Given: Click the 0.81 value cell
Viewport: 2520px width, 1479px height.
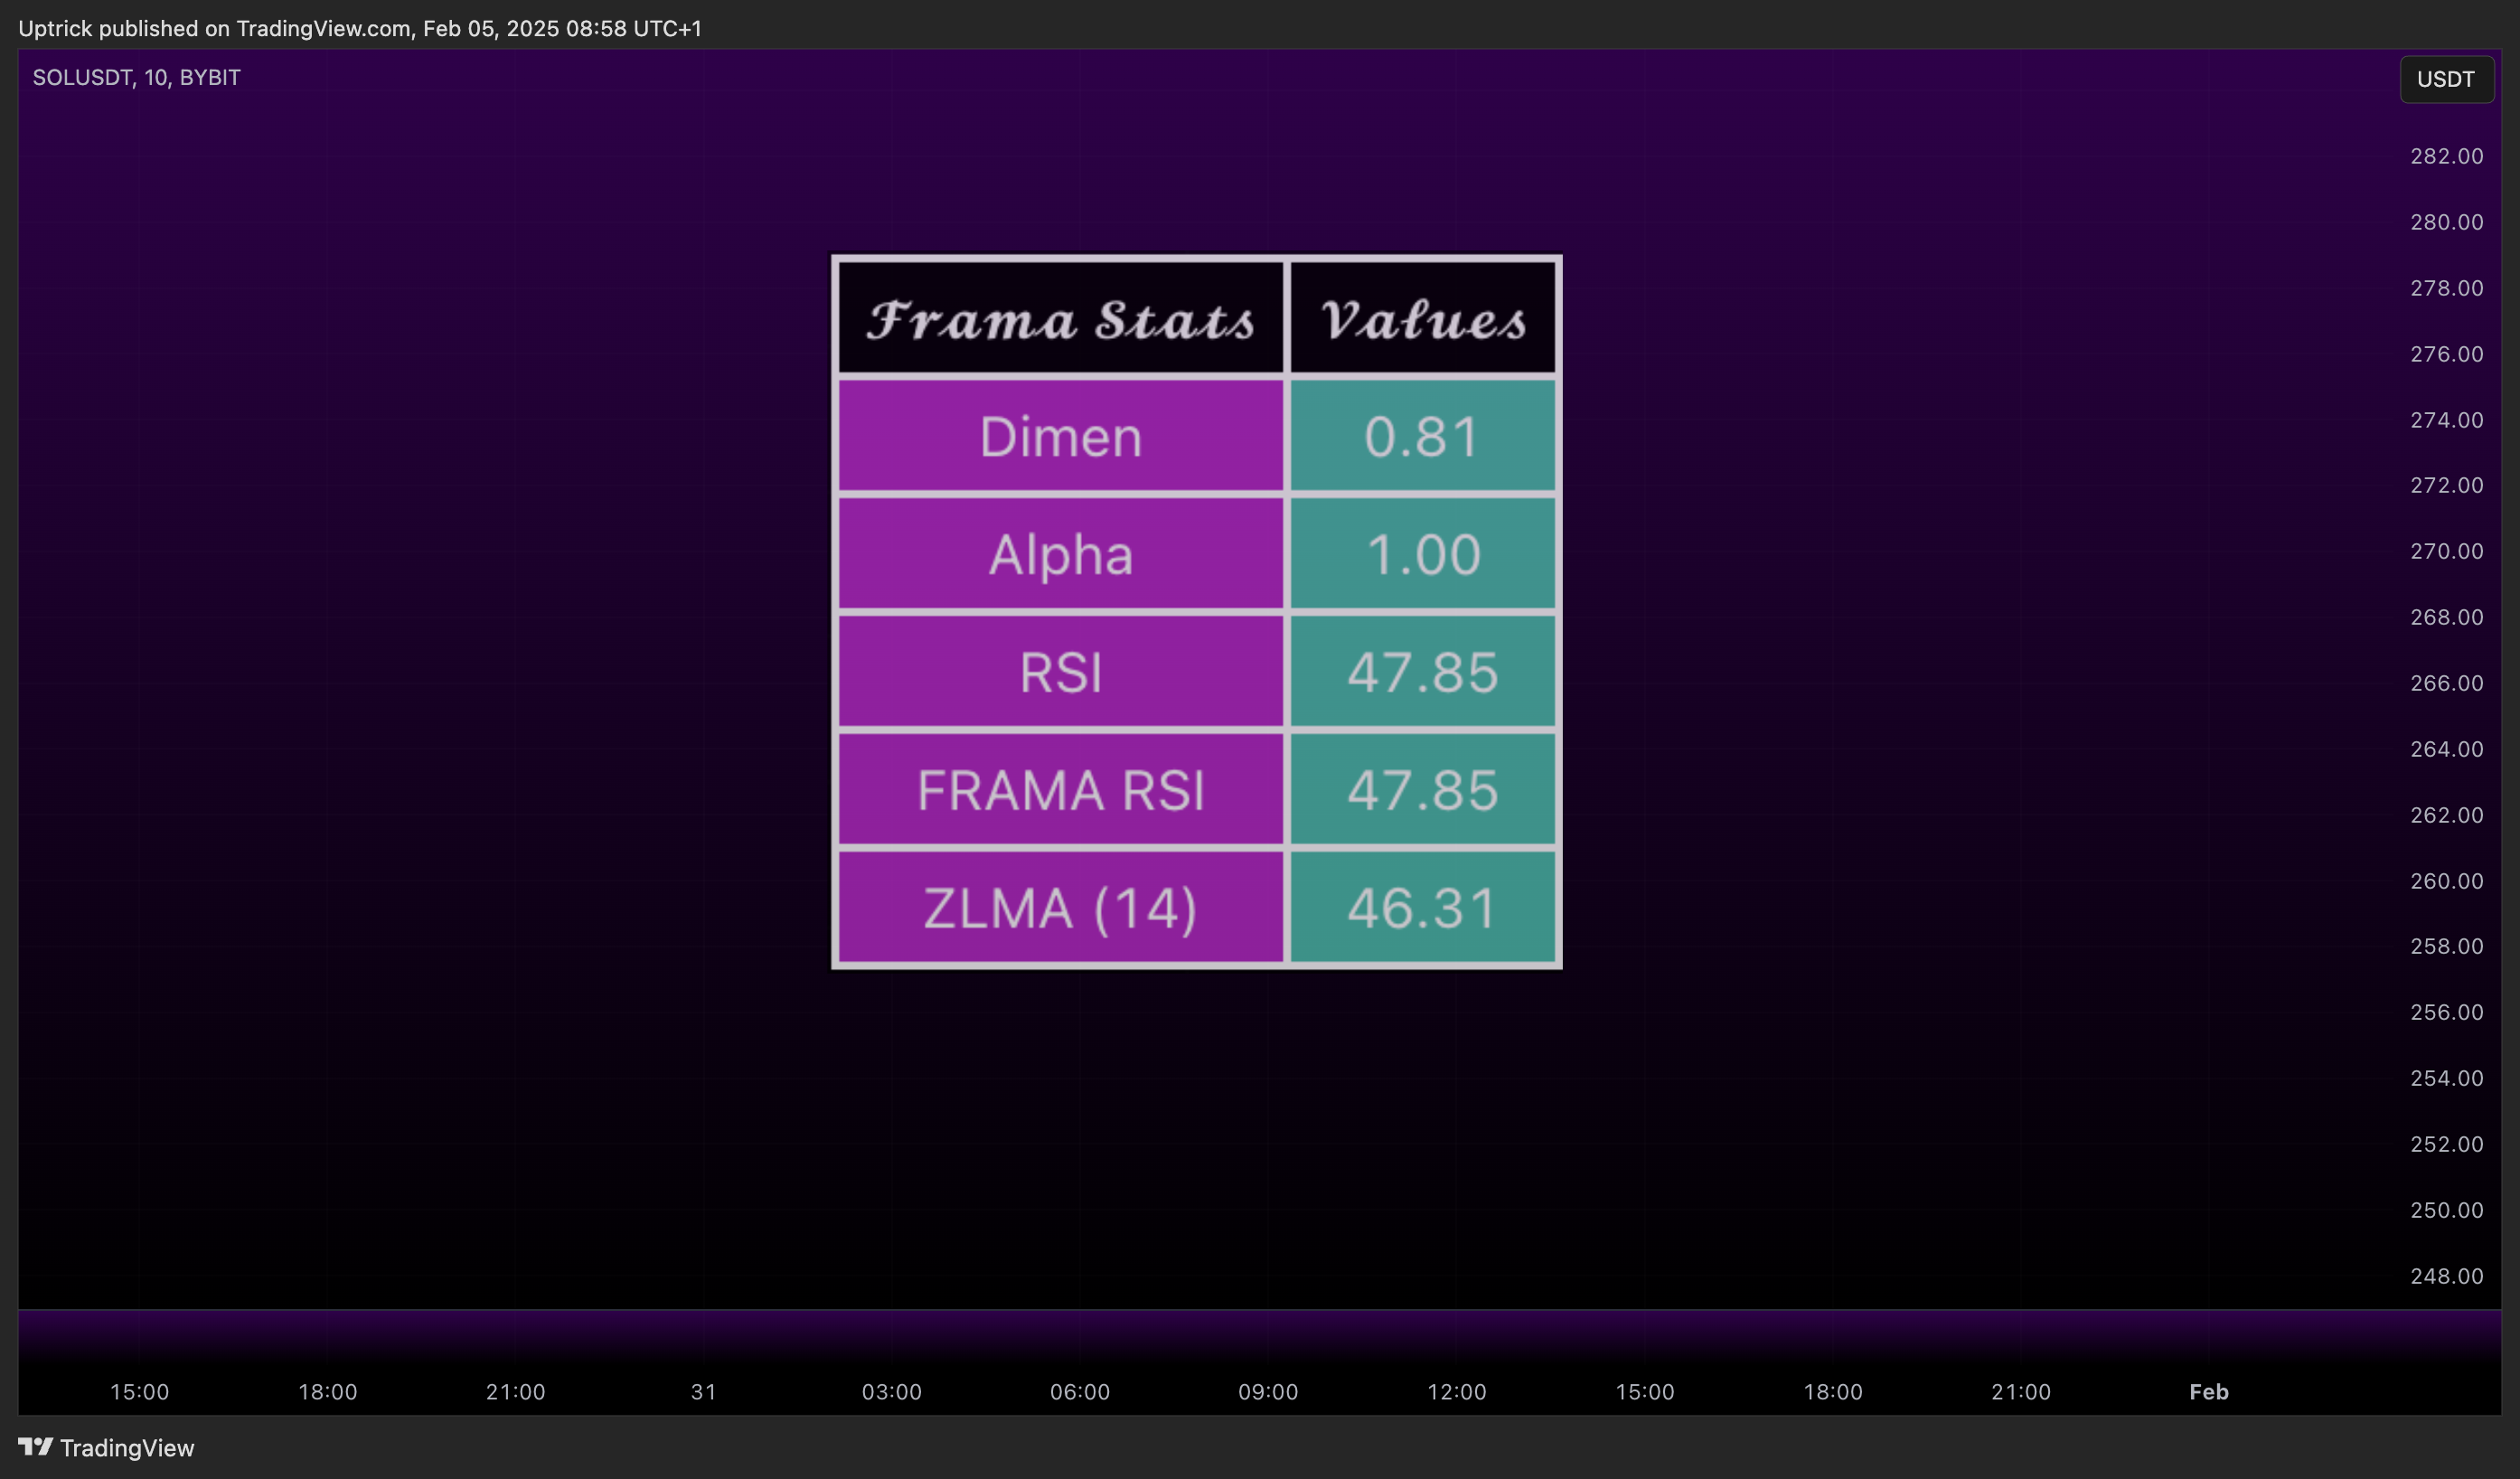Looking at the screenshot, I should pos(1422,436).
